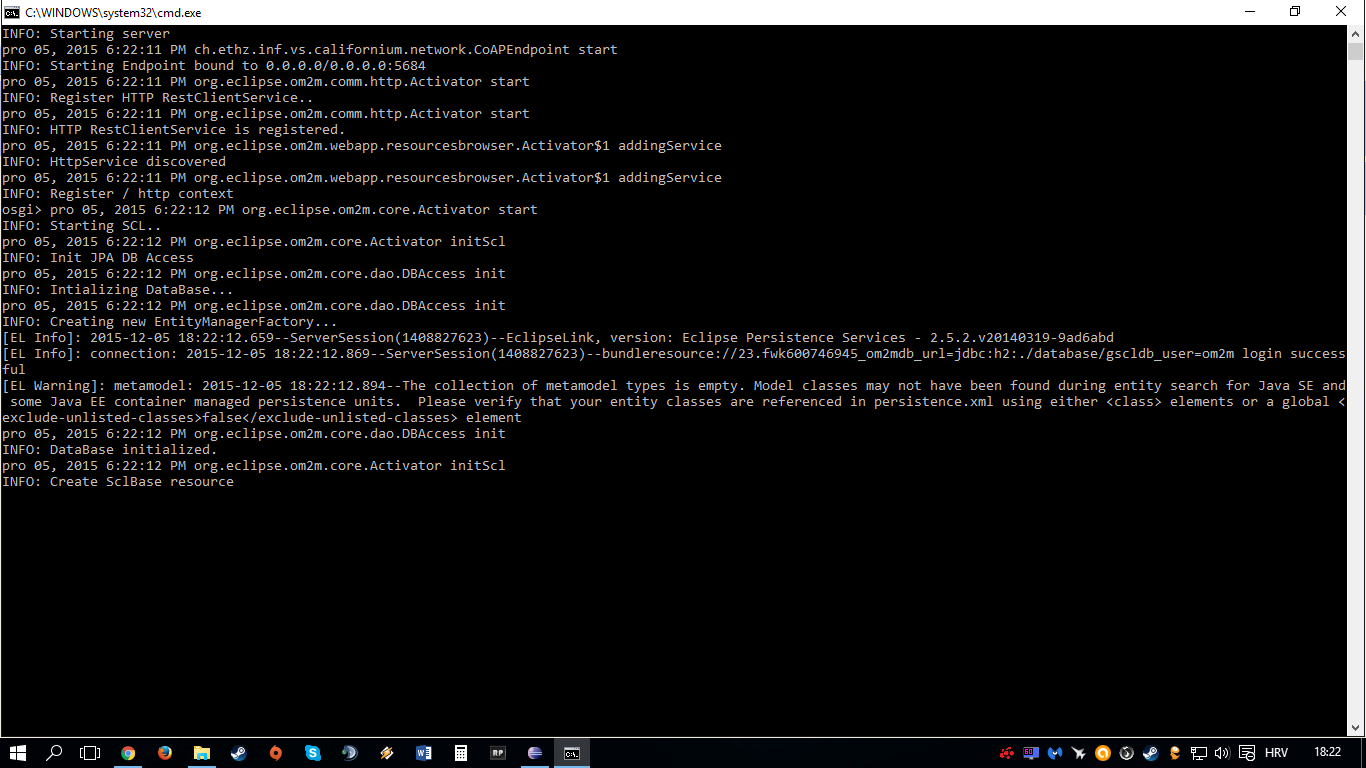Open Origin from the taskbar
This screenshot has width=1366, height=768.
pos(276,753)
